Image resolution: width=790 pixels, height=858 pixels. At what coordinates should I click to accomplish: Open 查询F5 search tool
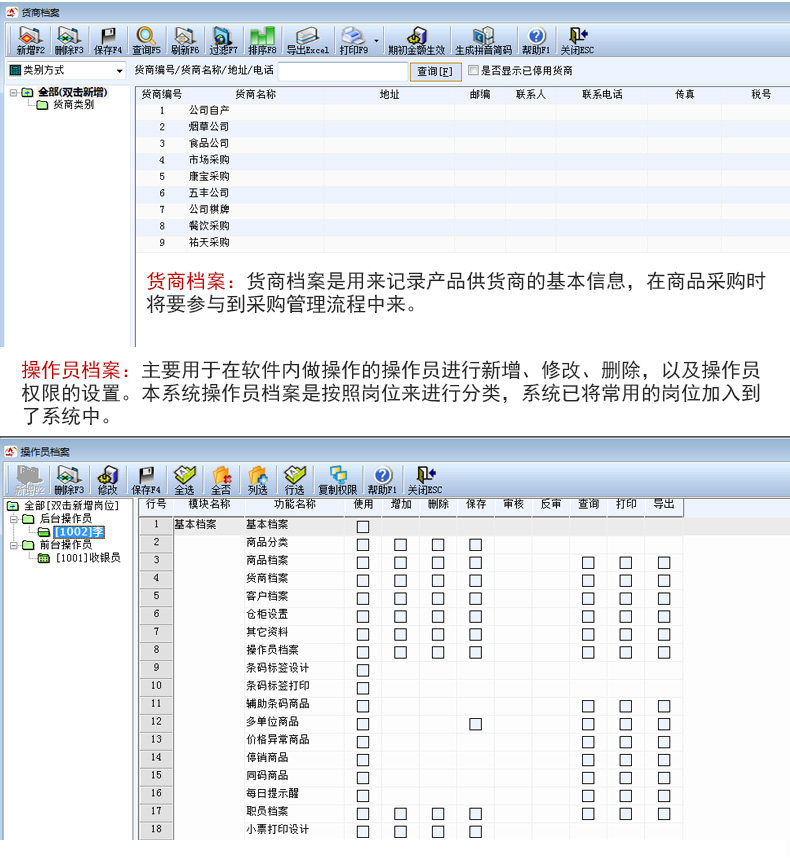[146, 41]
